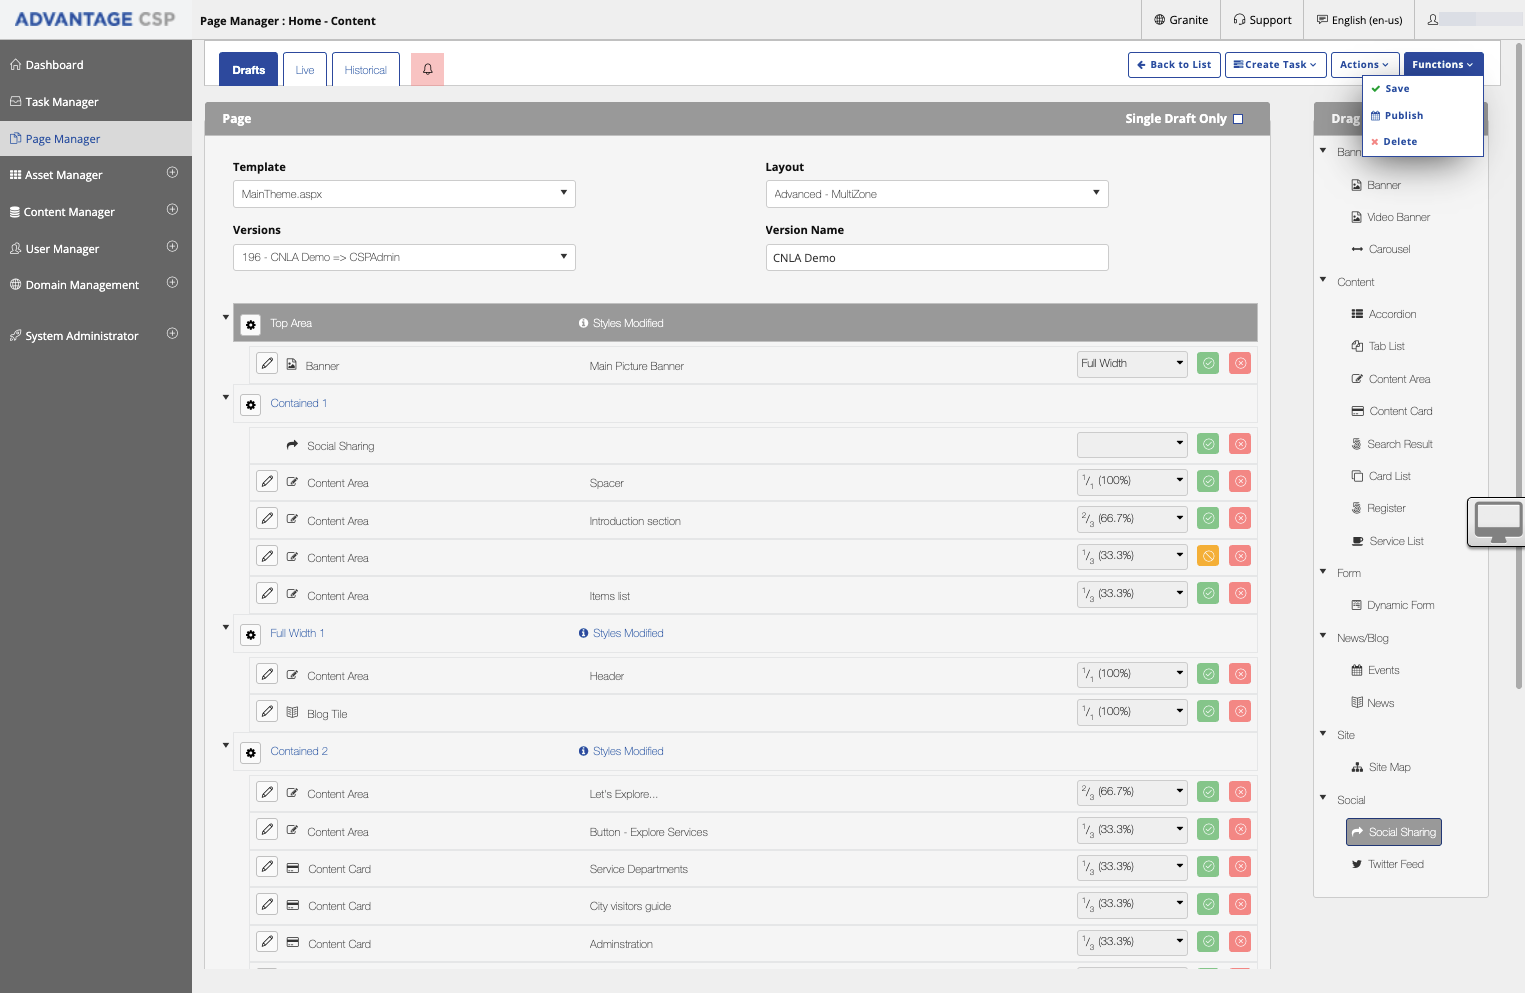The width and height of the screenshot is (1525, 993).
Task: Edit the Blog Tile row pencil icon
Action: 267,711
